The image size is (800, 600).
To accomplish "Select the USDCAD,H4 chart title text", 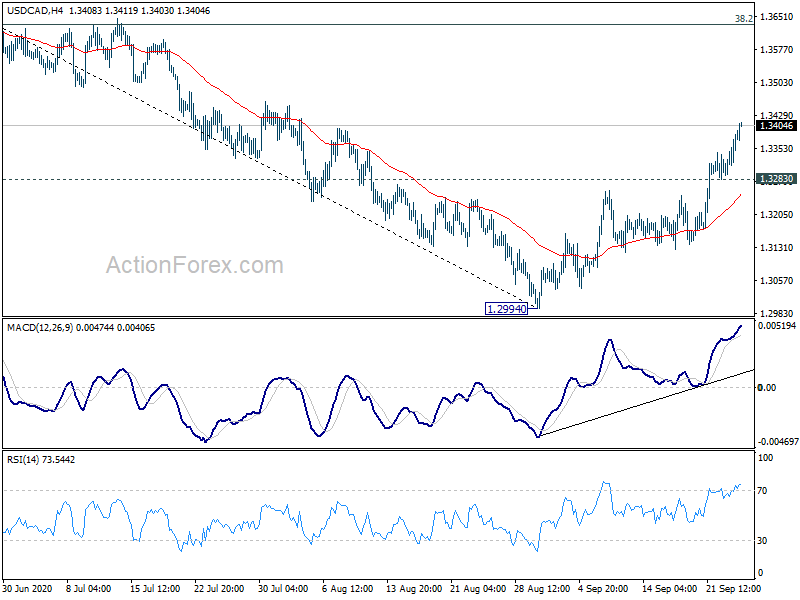I will (35, 10).
